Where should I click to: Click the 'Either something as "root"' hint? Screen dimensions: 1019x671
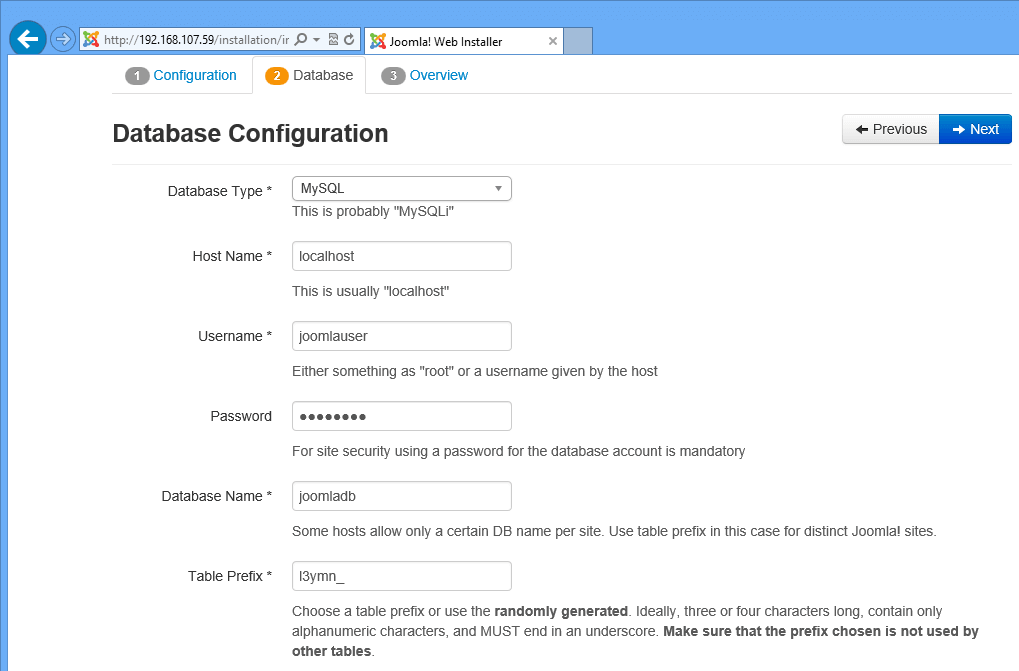(x=474, y=371)
